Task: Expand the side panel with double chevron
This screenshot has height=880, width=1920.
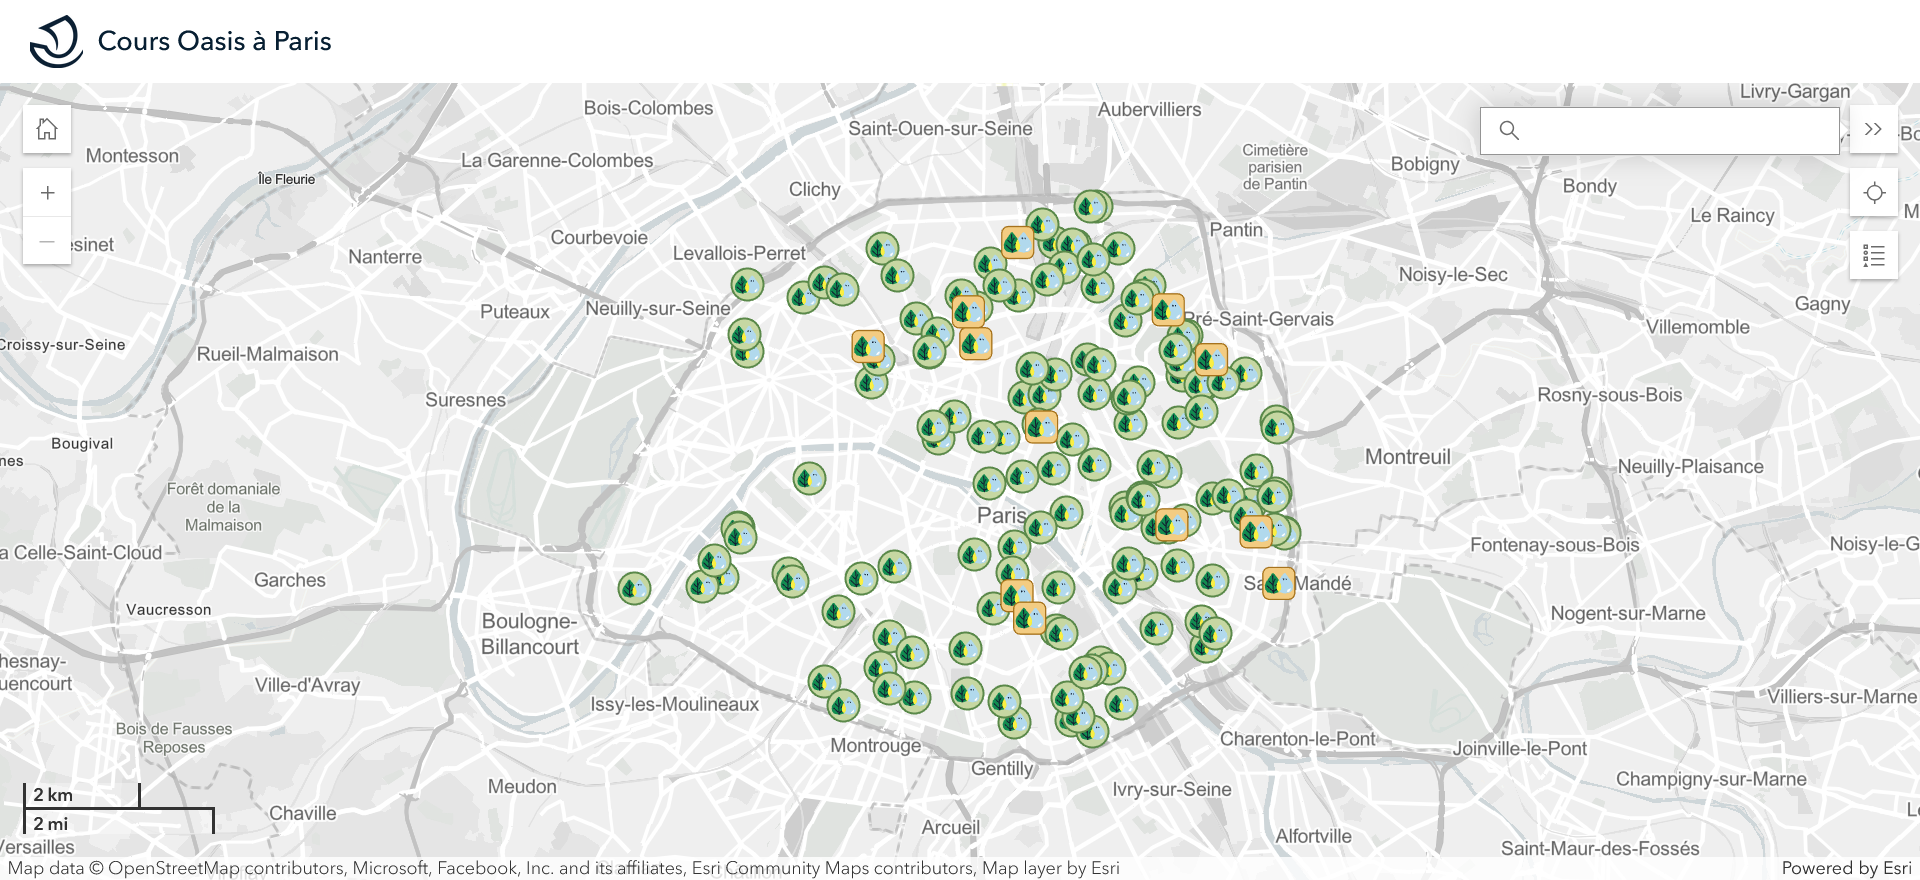Action: coord(1874,129)
